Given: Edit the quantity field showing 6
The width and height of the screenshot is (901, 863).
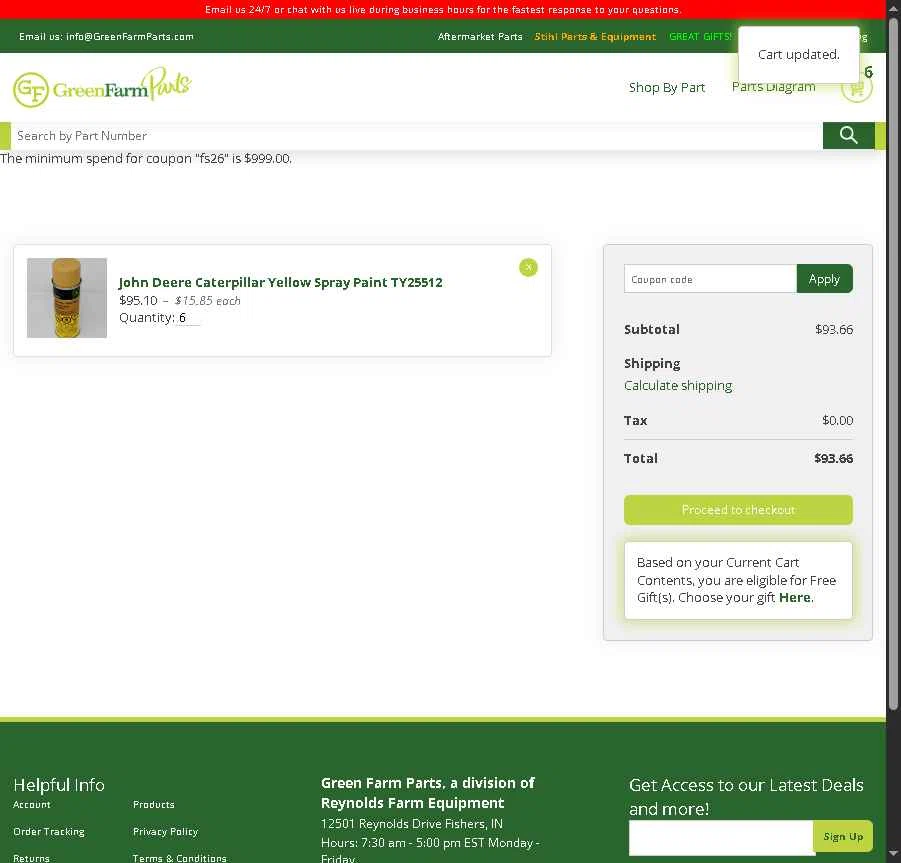Looking at the screenshot, I should pyautogui.click(x=188, y=318).
